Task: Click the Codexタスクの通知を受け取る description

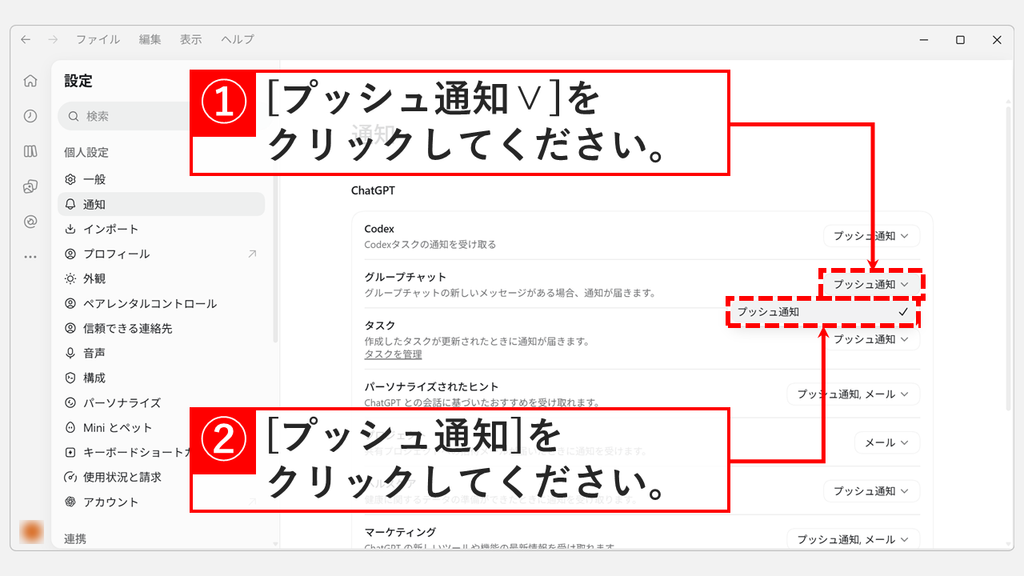Action: point(430,244)
